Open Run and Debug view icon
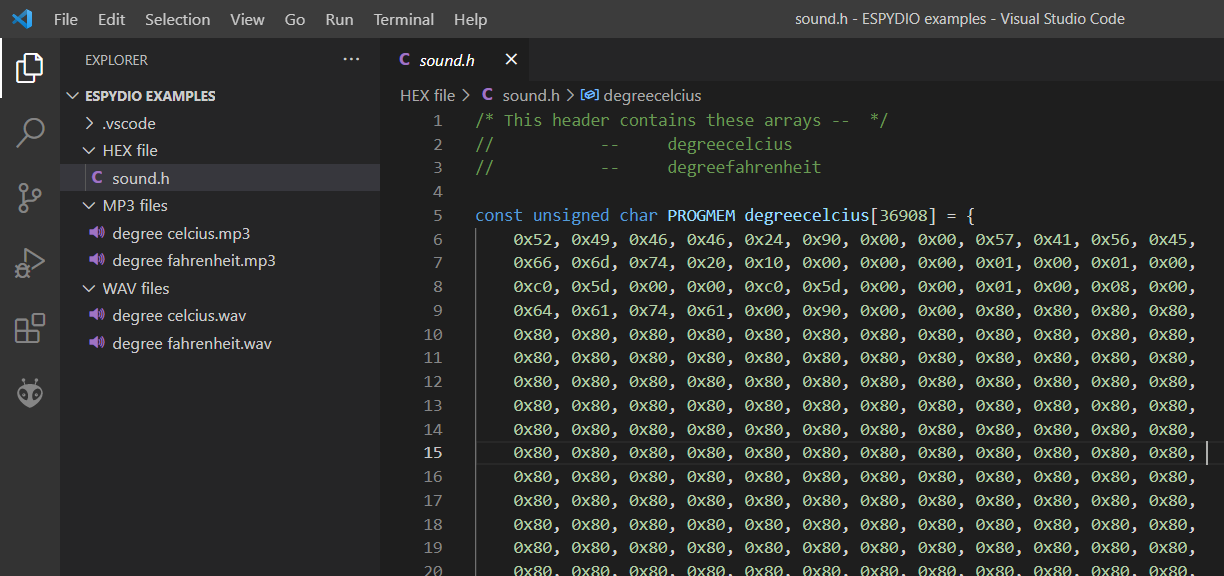1224x576 pixels. [x=30, y=263]
